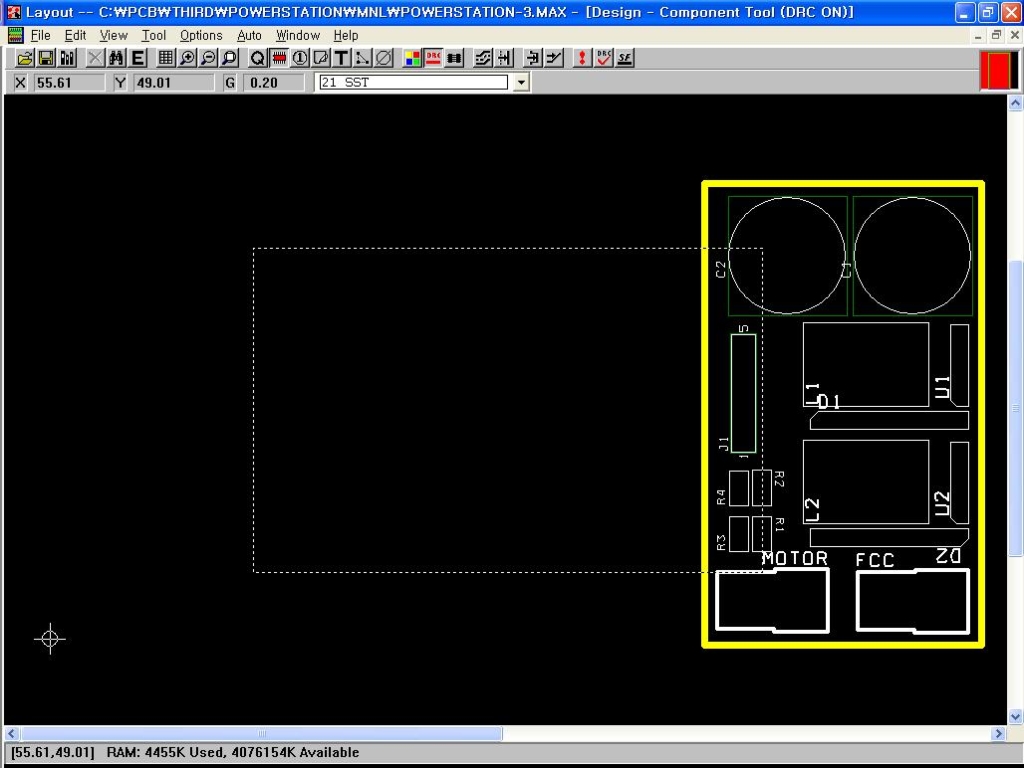Select the 'U2' reference designator text
1024x768 pixels.
942,504
